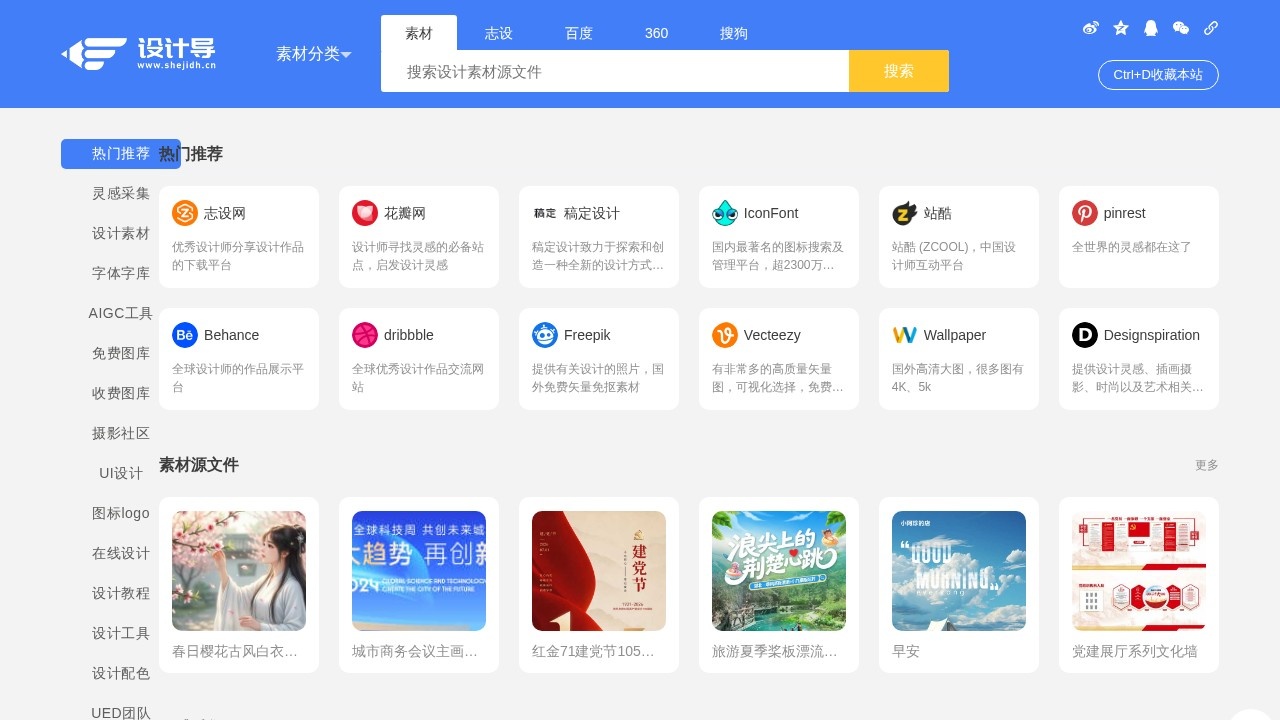Click the 更多 link beside 素材源文件
1280x720 pixels.
point(1207,465)
